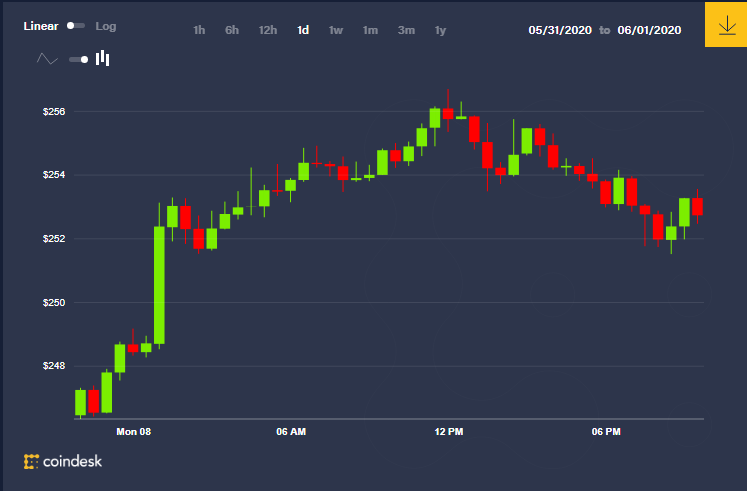Viewport: 747px width, 491px height.
Task: Click the red candle at the 12 PM peak
Action: 448,113
